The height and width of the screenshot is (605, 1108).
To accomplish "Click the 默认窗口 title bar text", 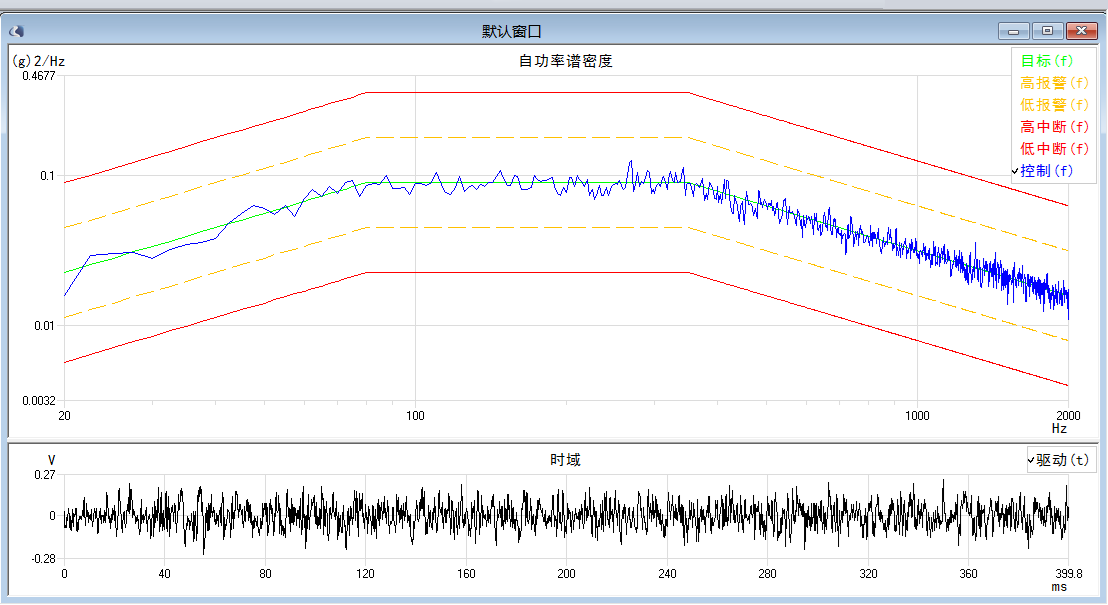I will 511,32.
